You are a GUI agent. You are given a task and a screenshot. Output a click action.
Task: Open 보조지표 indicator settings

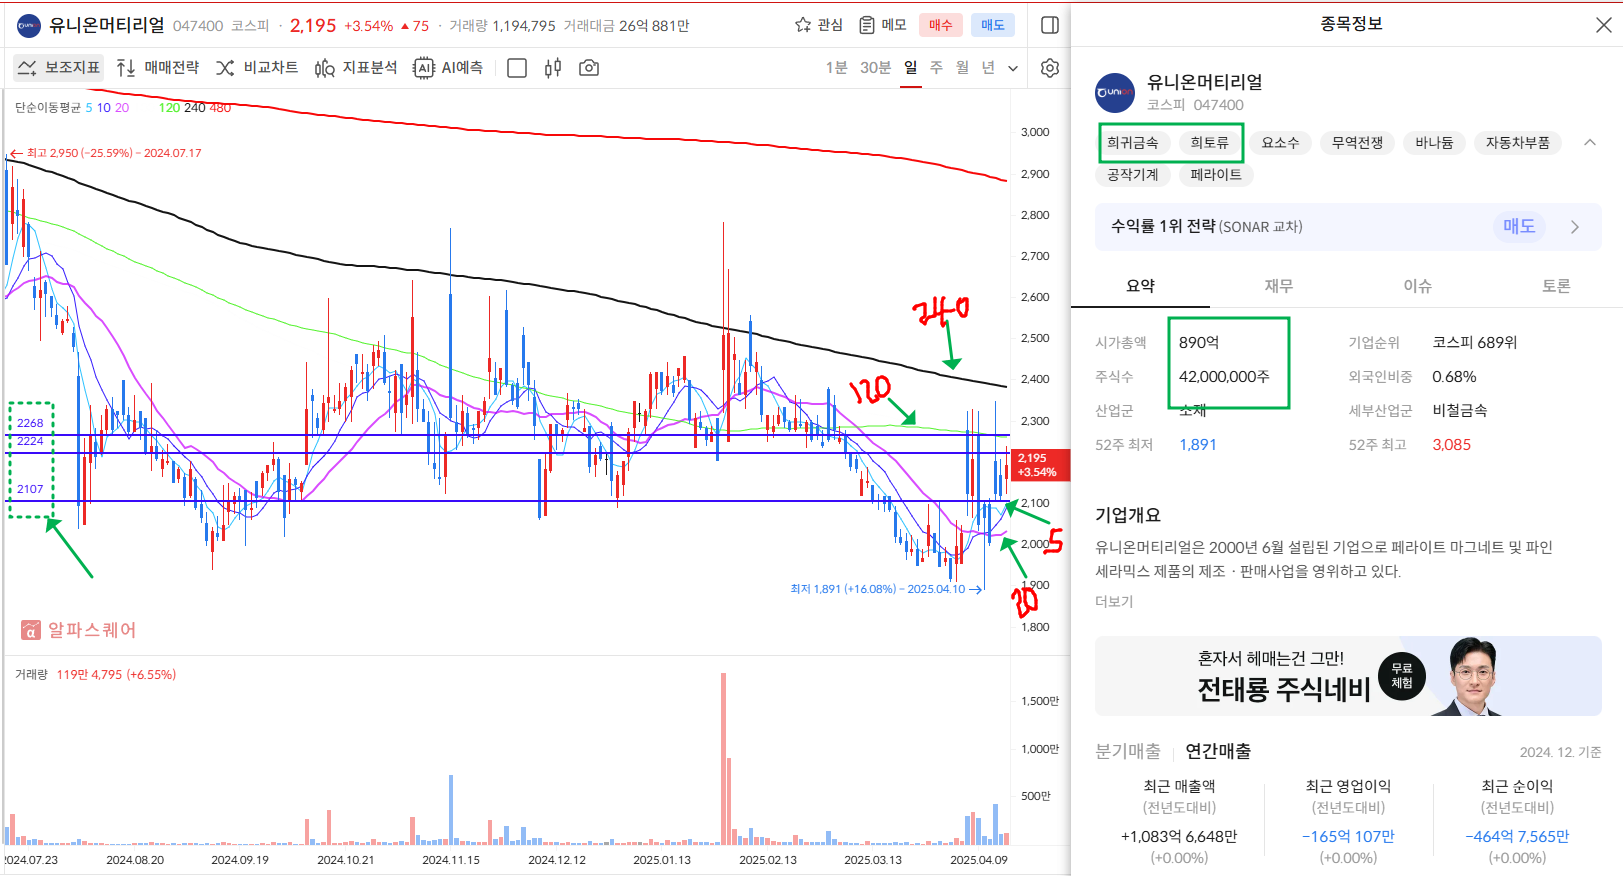point(59,68)
